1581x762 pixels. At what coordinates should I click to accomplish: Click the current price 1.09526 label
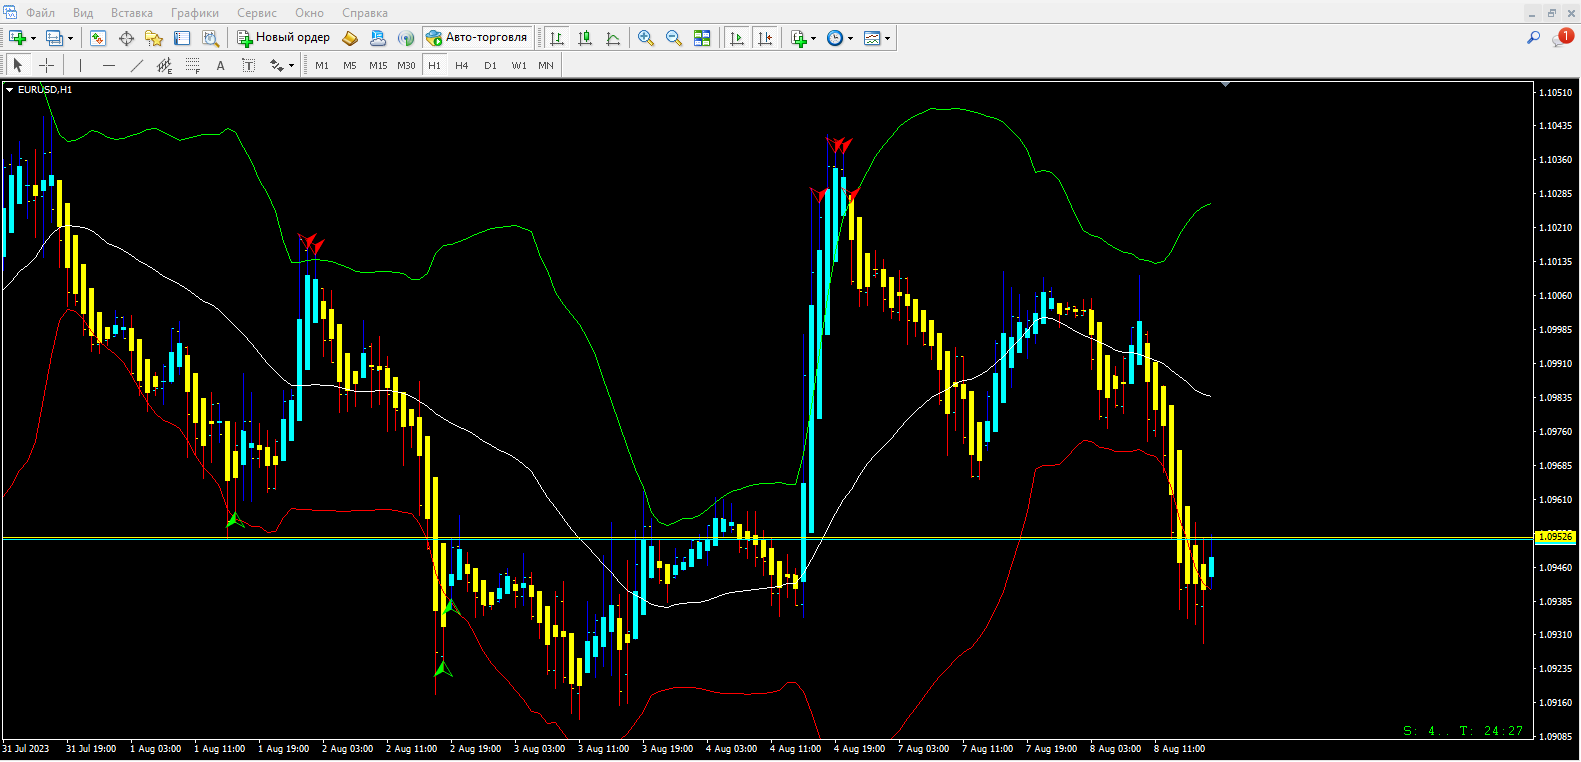[x=1554, y=537]
